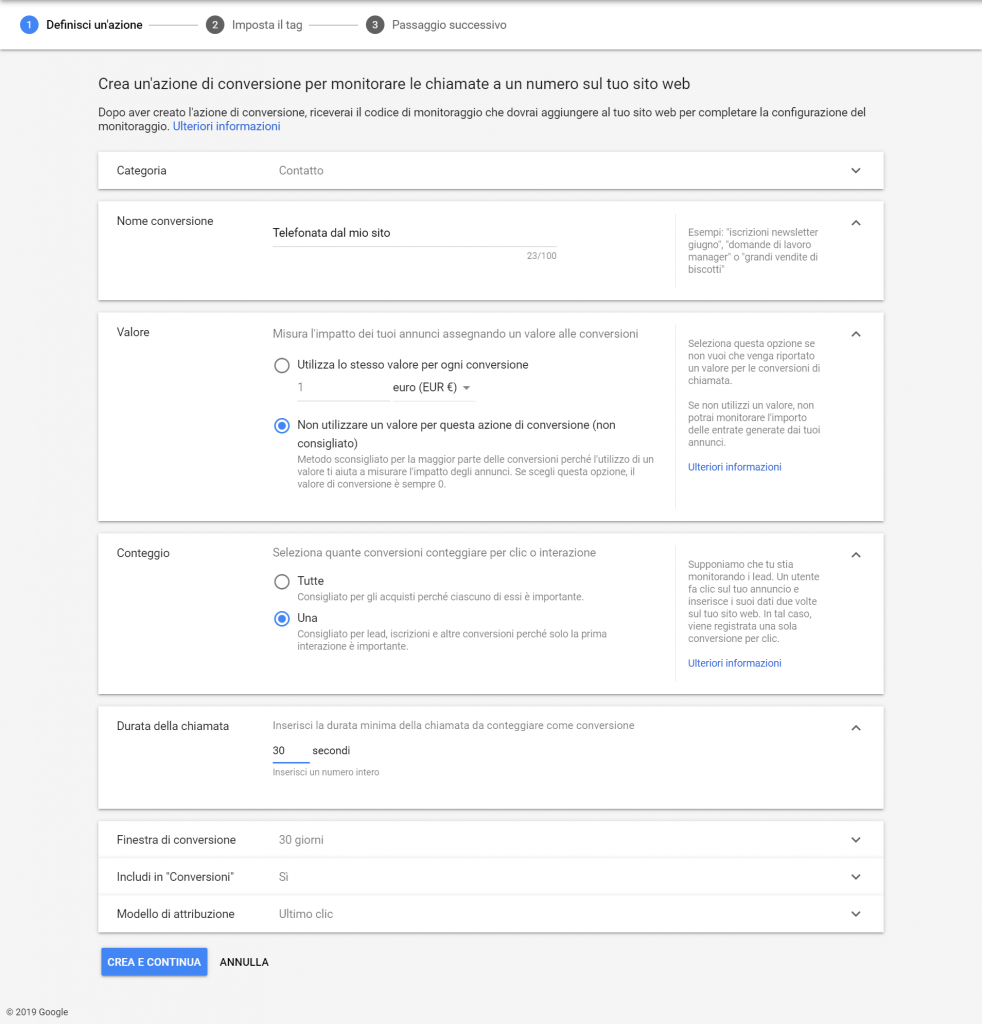Open the euro (EUR €) currency dropdown
This screenshot has height=1024, width=982.
[x=433, y=388]
